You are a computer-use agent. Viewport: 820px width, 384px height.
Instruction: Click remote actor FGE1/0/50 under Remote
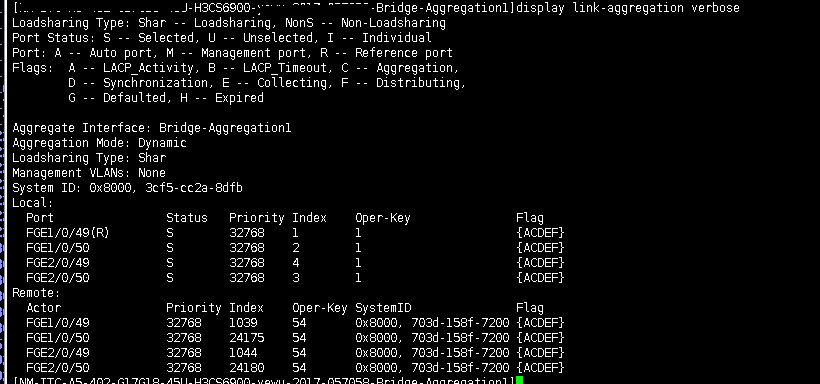coord(58,338)
